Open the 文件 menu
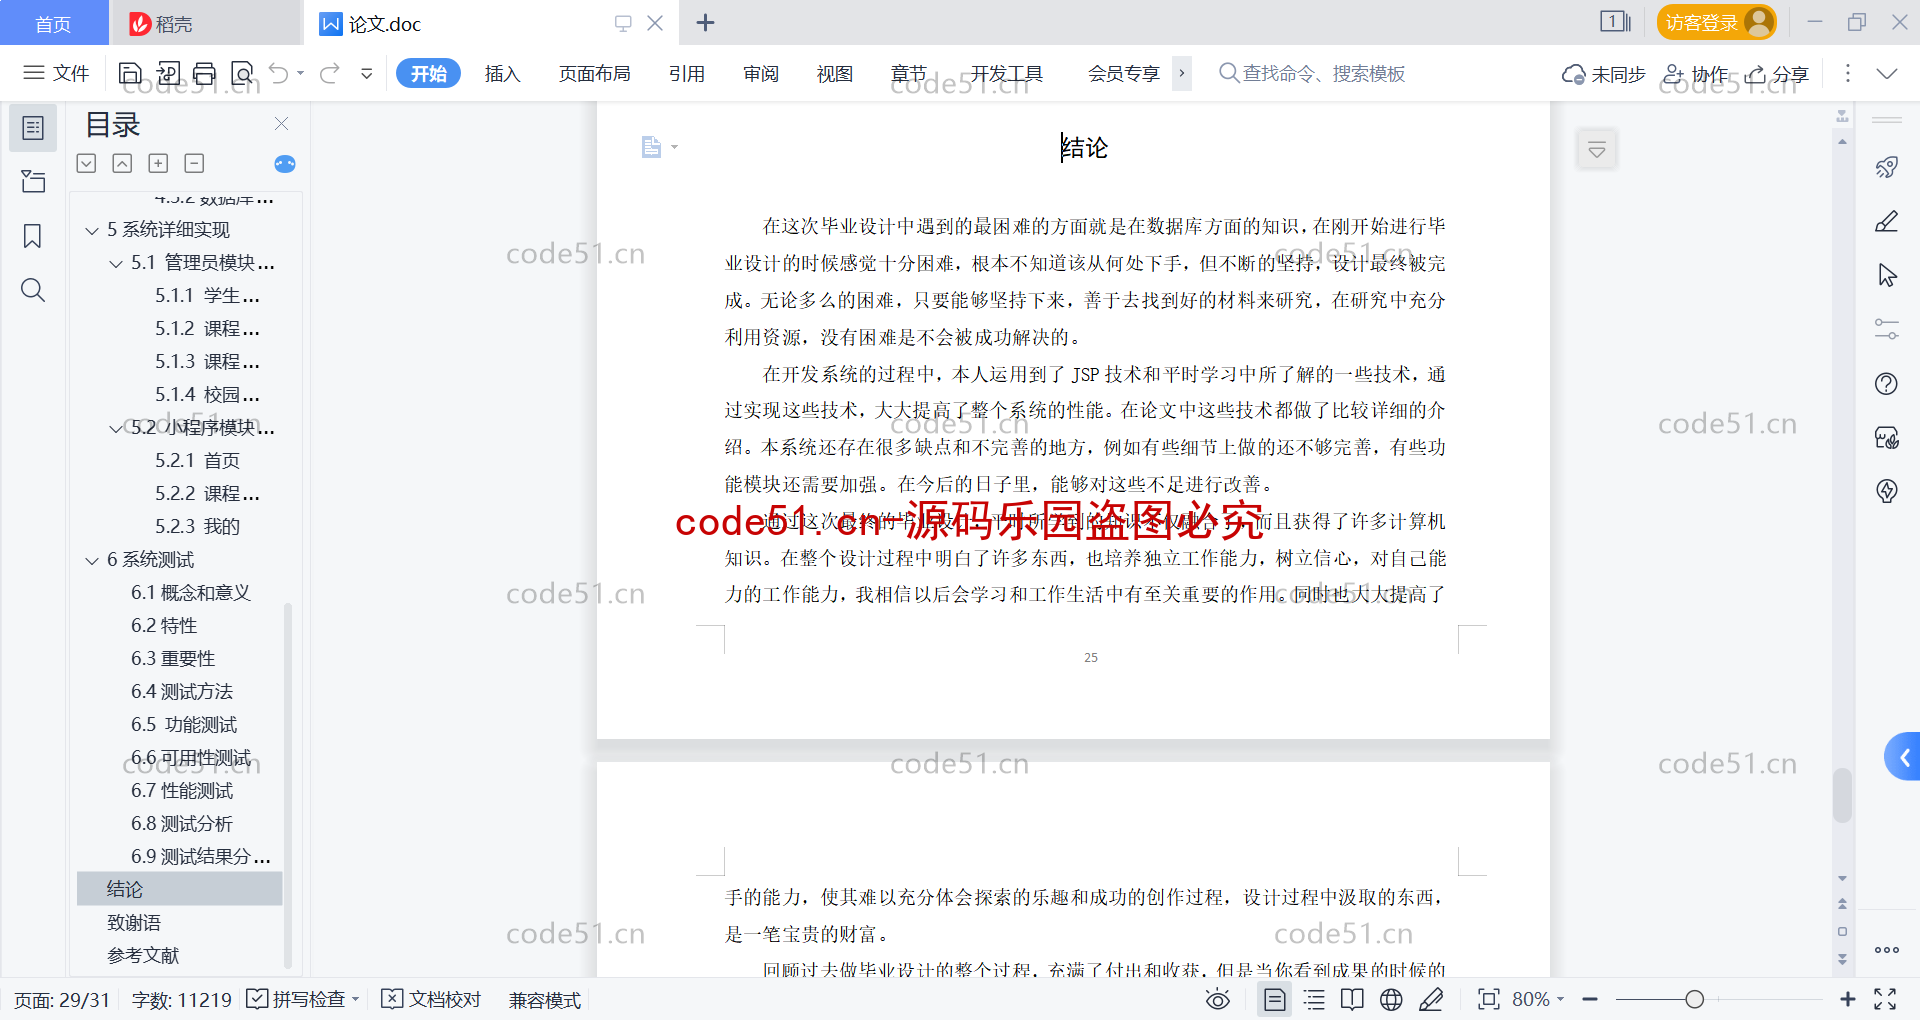Screen dimensions: 1920x1020 point(57,73)
